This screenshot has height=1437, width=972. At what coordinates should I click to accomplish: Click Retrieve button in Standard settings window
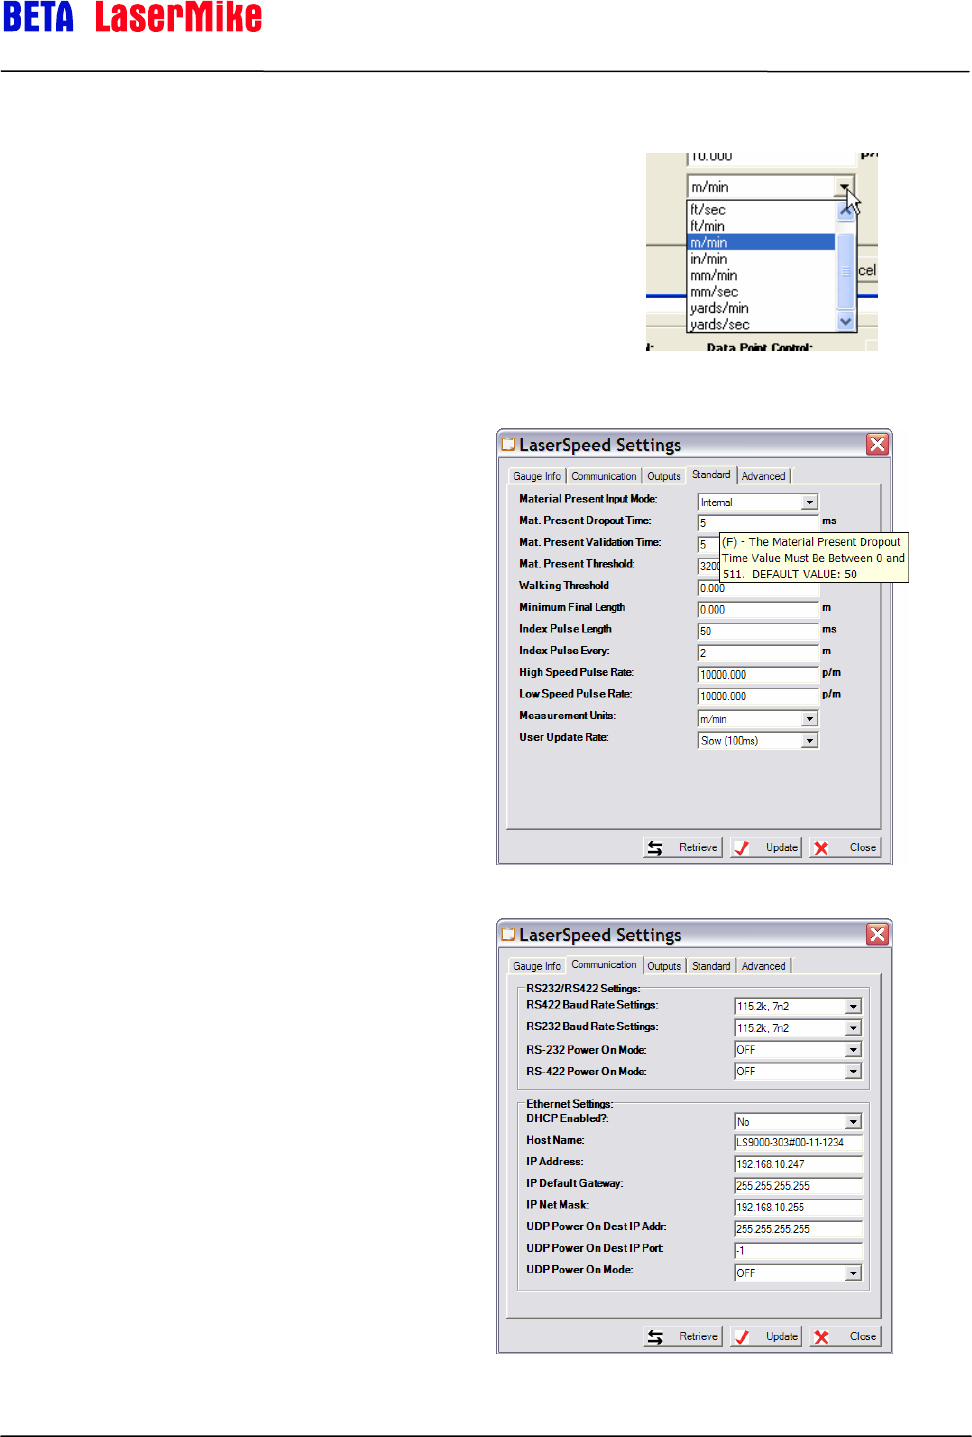tap(683, 847)
